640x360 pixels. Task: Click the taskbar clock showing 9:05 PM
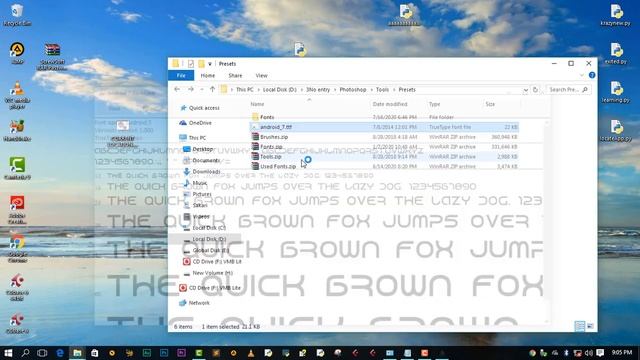(x=622, y=352)
